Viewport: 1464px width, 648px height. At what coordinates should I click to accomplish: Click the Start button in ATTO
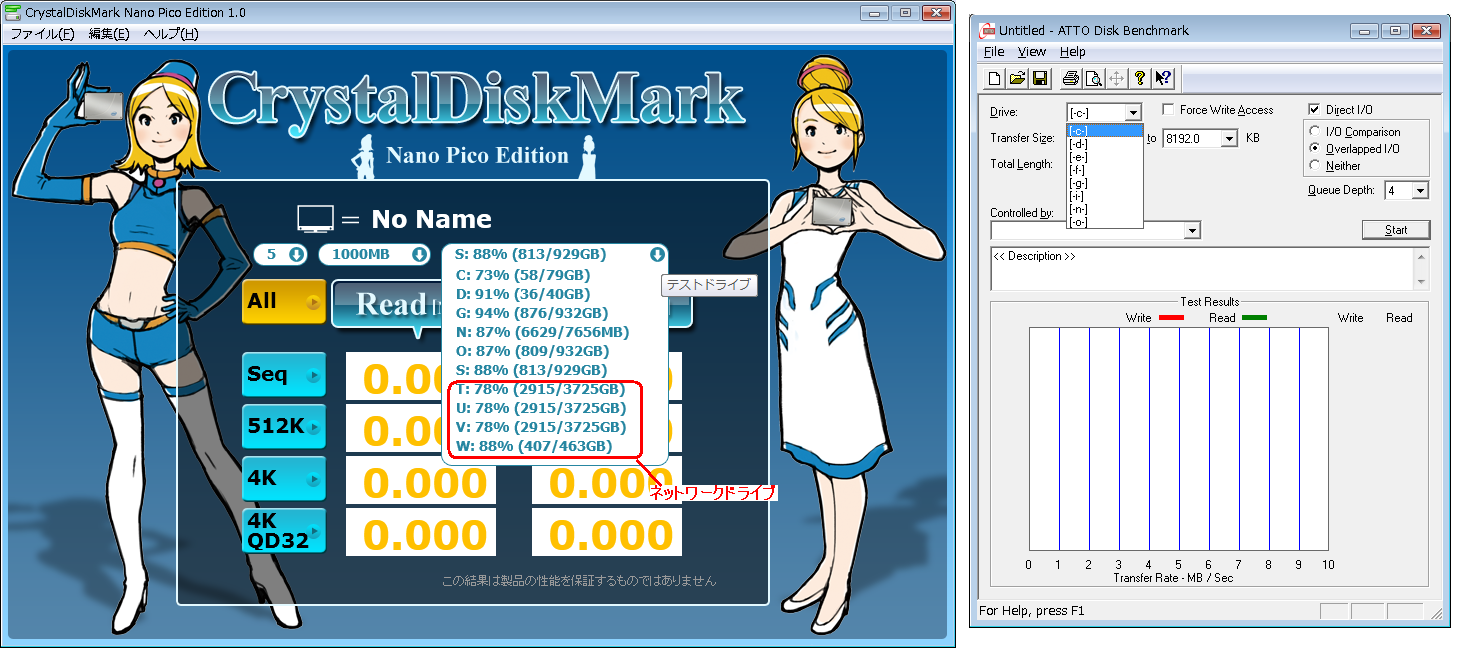coord(1396,230)
